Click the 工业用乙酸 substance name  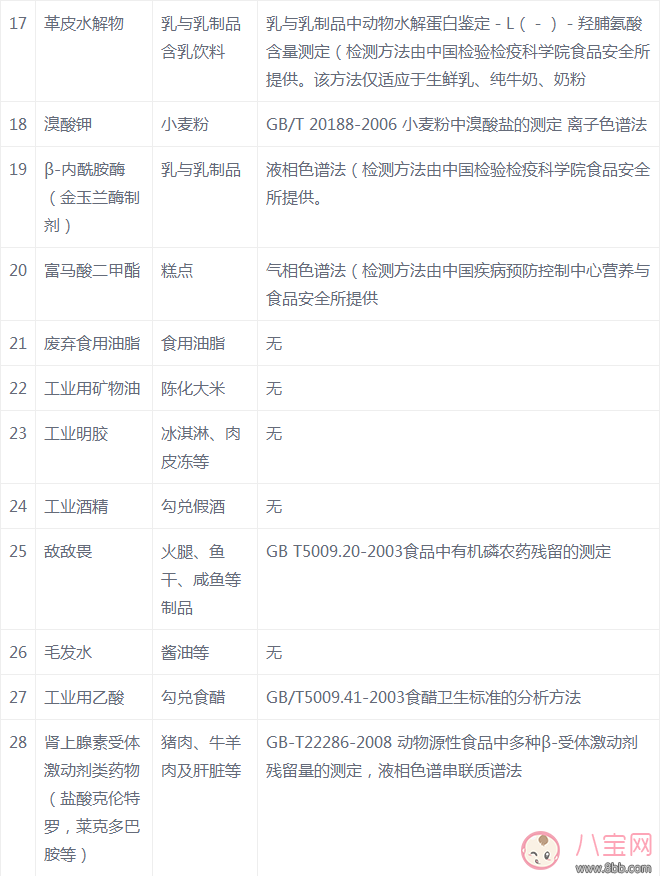tap(84, 697)
